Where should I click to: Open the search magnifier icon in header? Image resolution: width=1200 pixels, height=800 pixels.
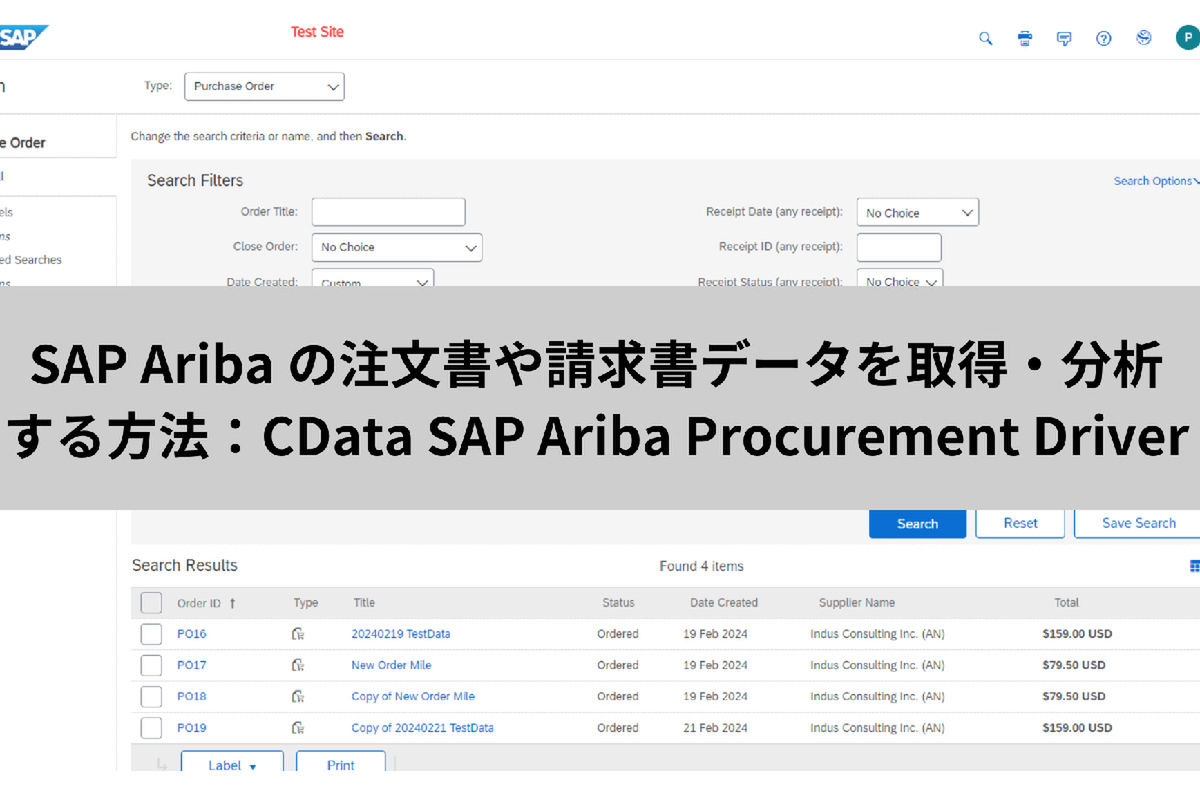click(985, 38)
